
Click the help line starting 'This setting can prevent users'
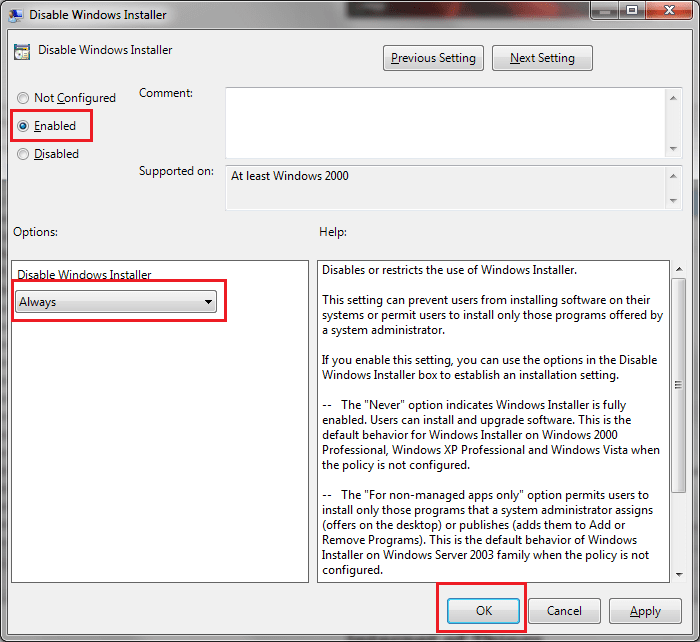486,300
